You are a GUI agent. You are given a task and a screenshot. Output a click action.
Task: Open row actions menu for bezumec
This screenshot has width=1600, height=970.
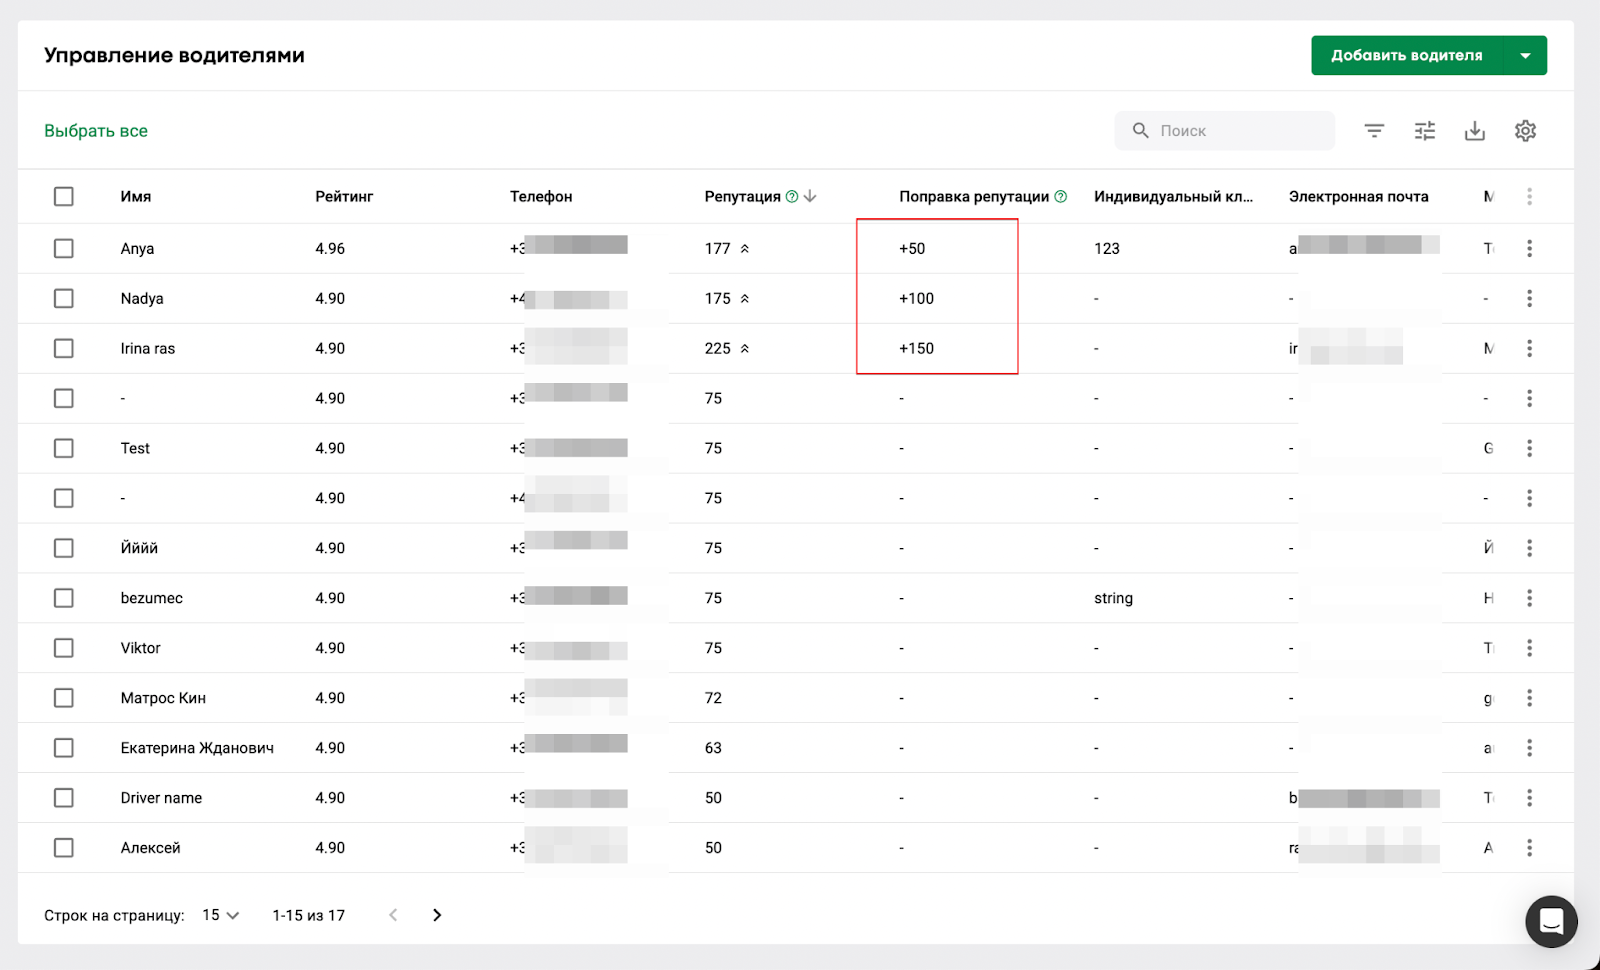[x=1529, y=598]
